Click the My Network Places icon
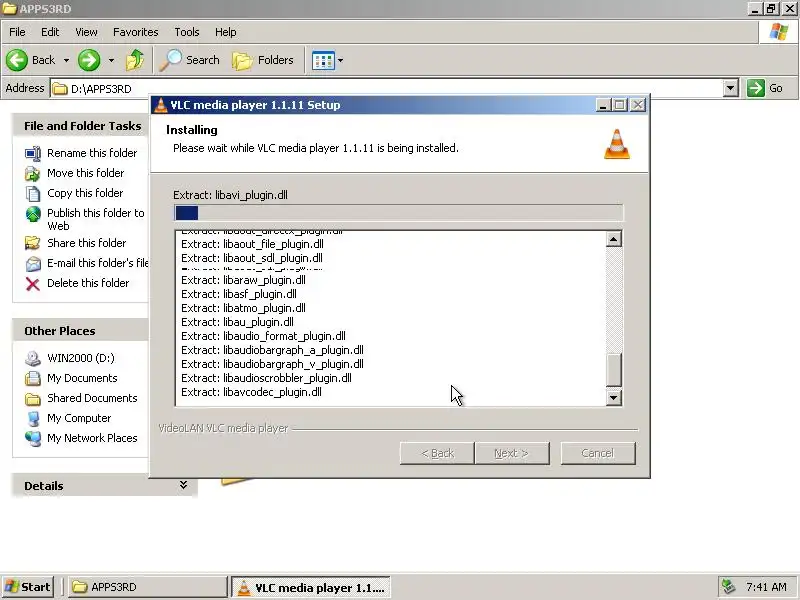Viewport: 800px width, 600px height. [33, 438]
